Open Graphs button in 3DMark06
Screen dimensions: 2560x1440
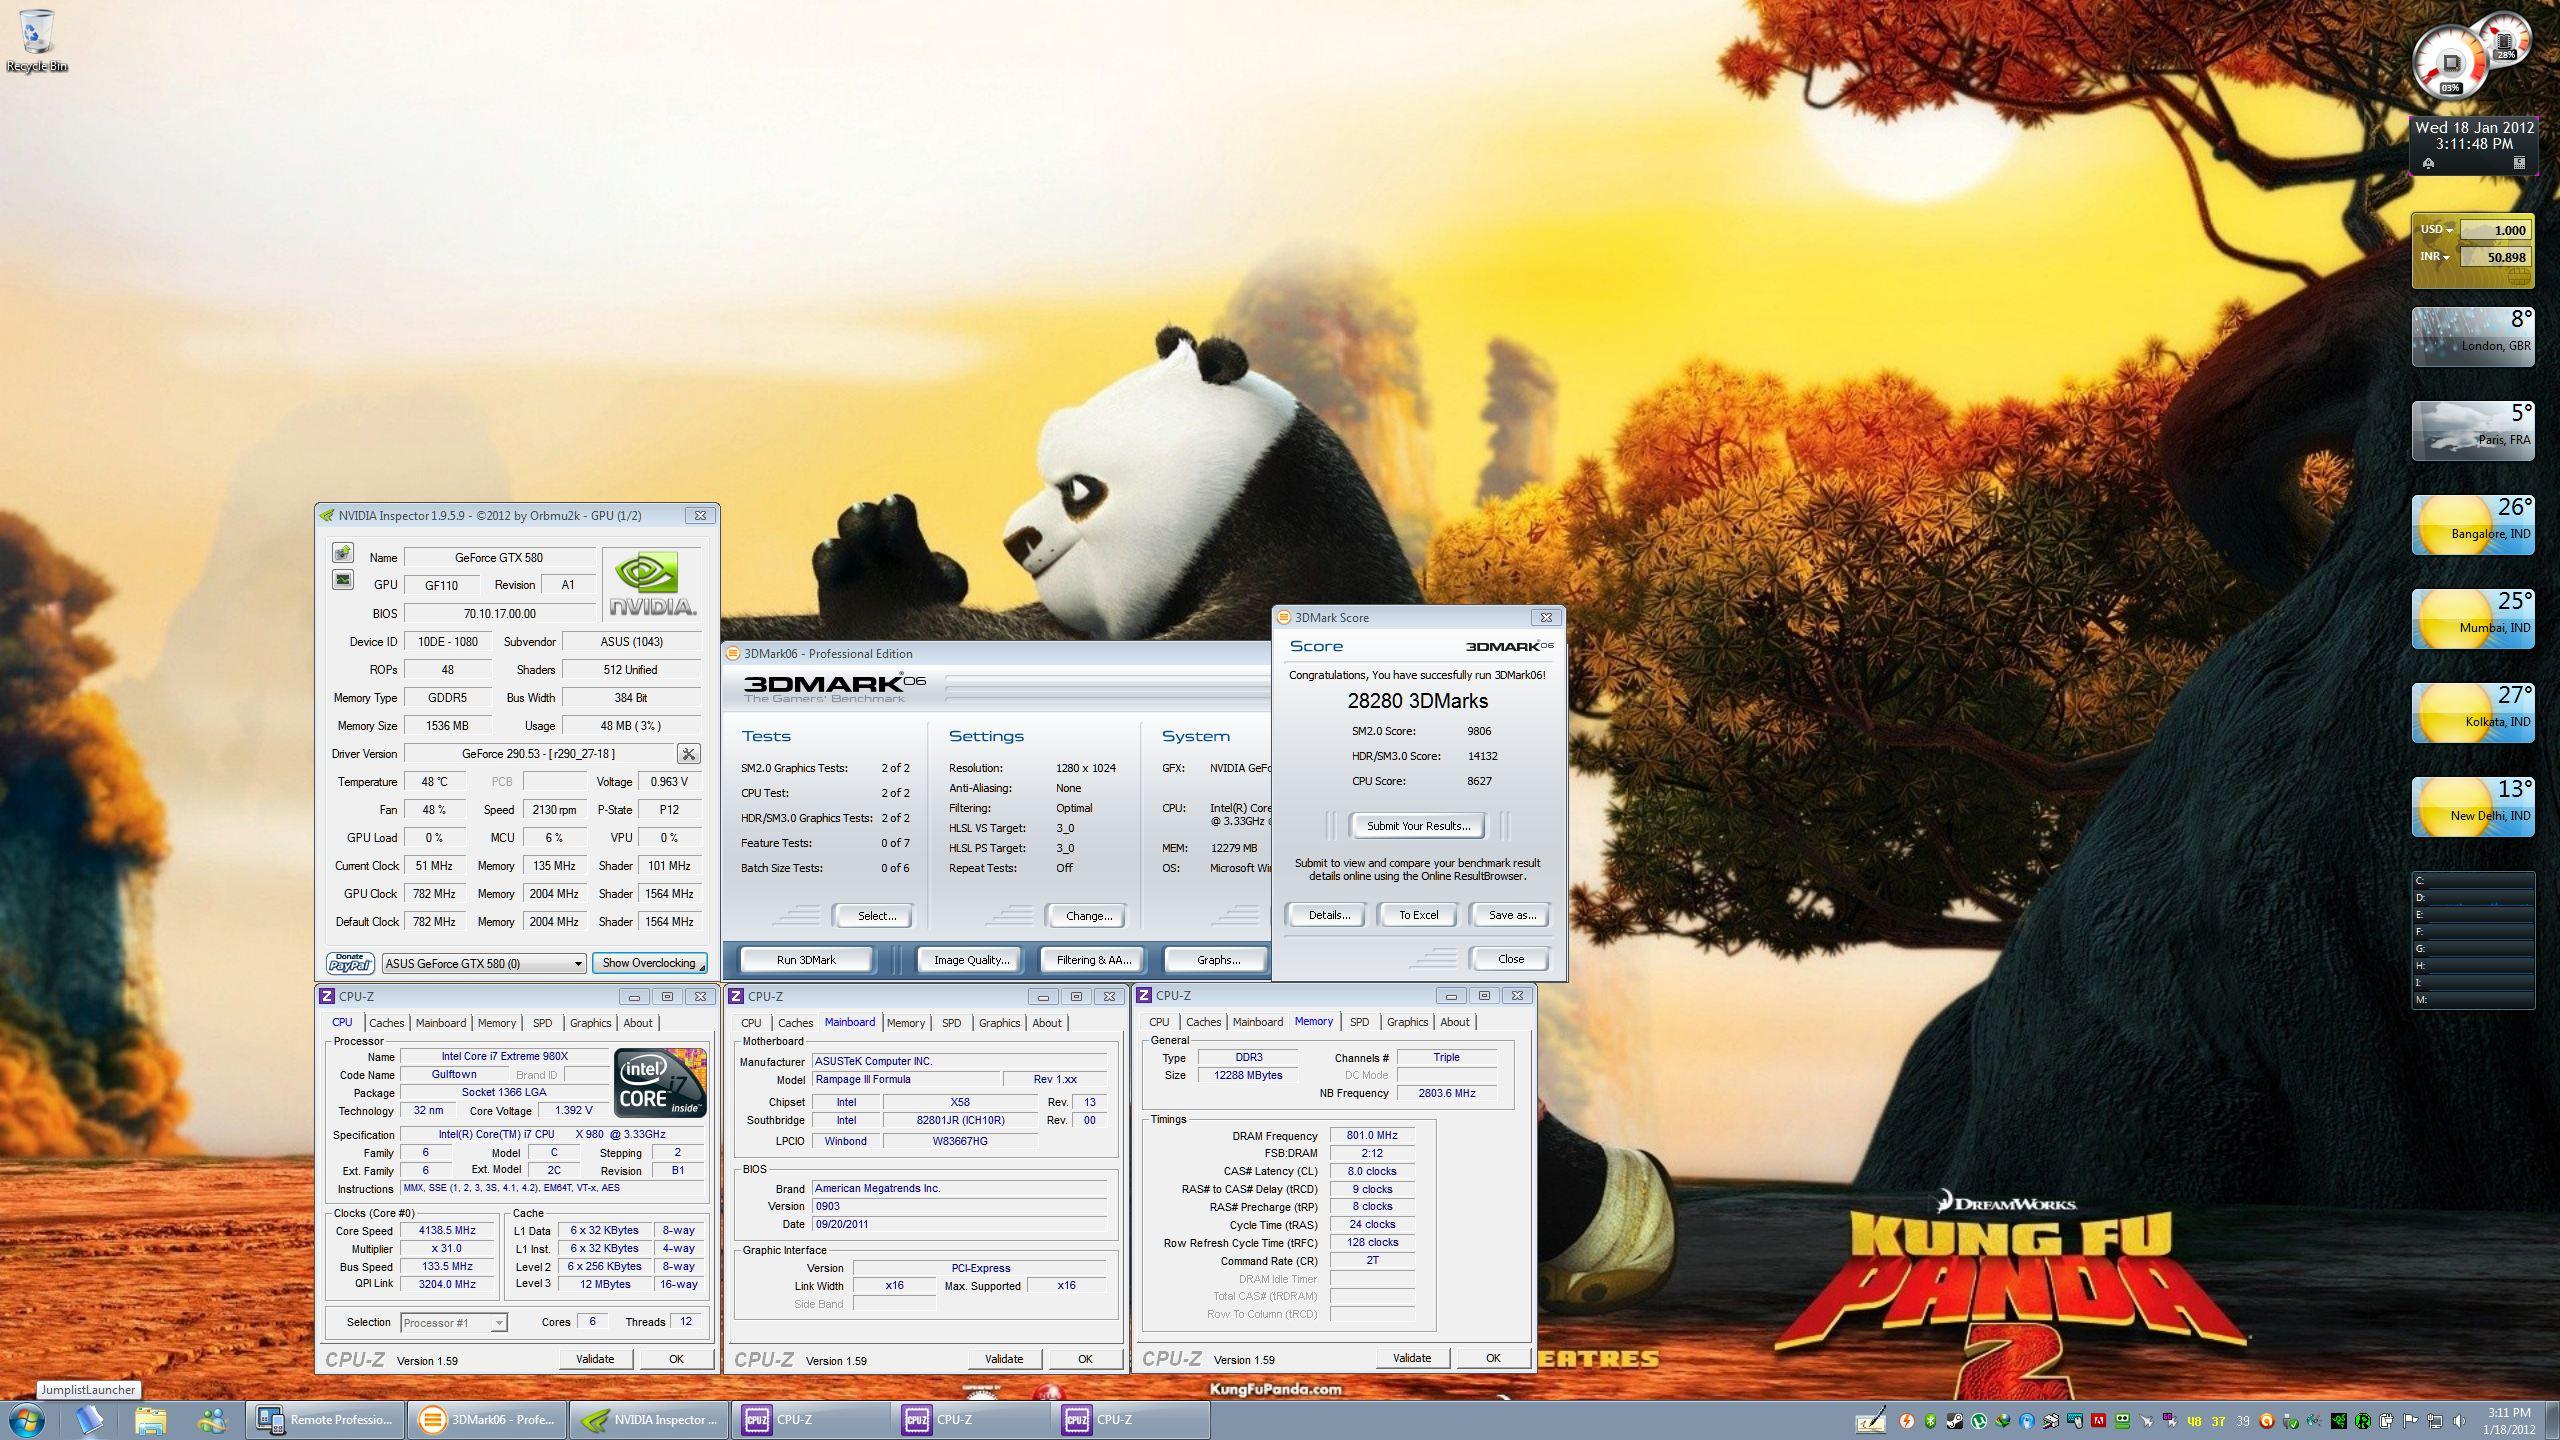(1218, 960)
